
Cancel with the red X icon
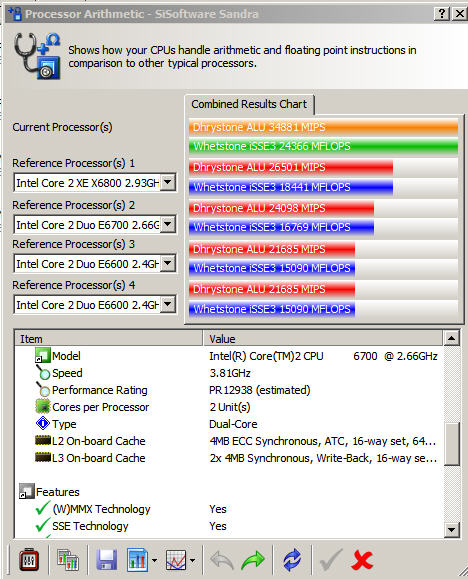362,560
